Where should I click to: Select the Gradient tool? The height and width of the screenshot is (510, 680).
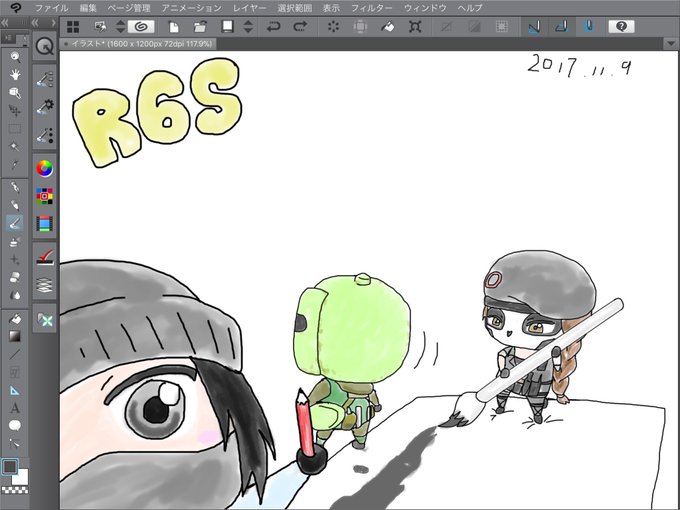pos(15,336)
